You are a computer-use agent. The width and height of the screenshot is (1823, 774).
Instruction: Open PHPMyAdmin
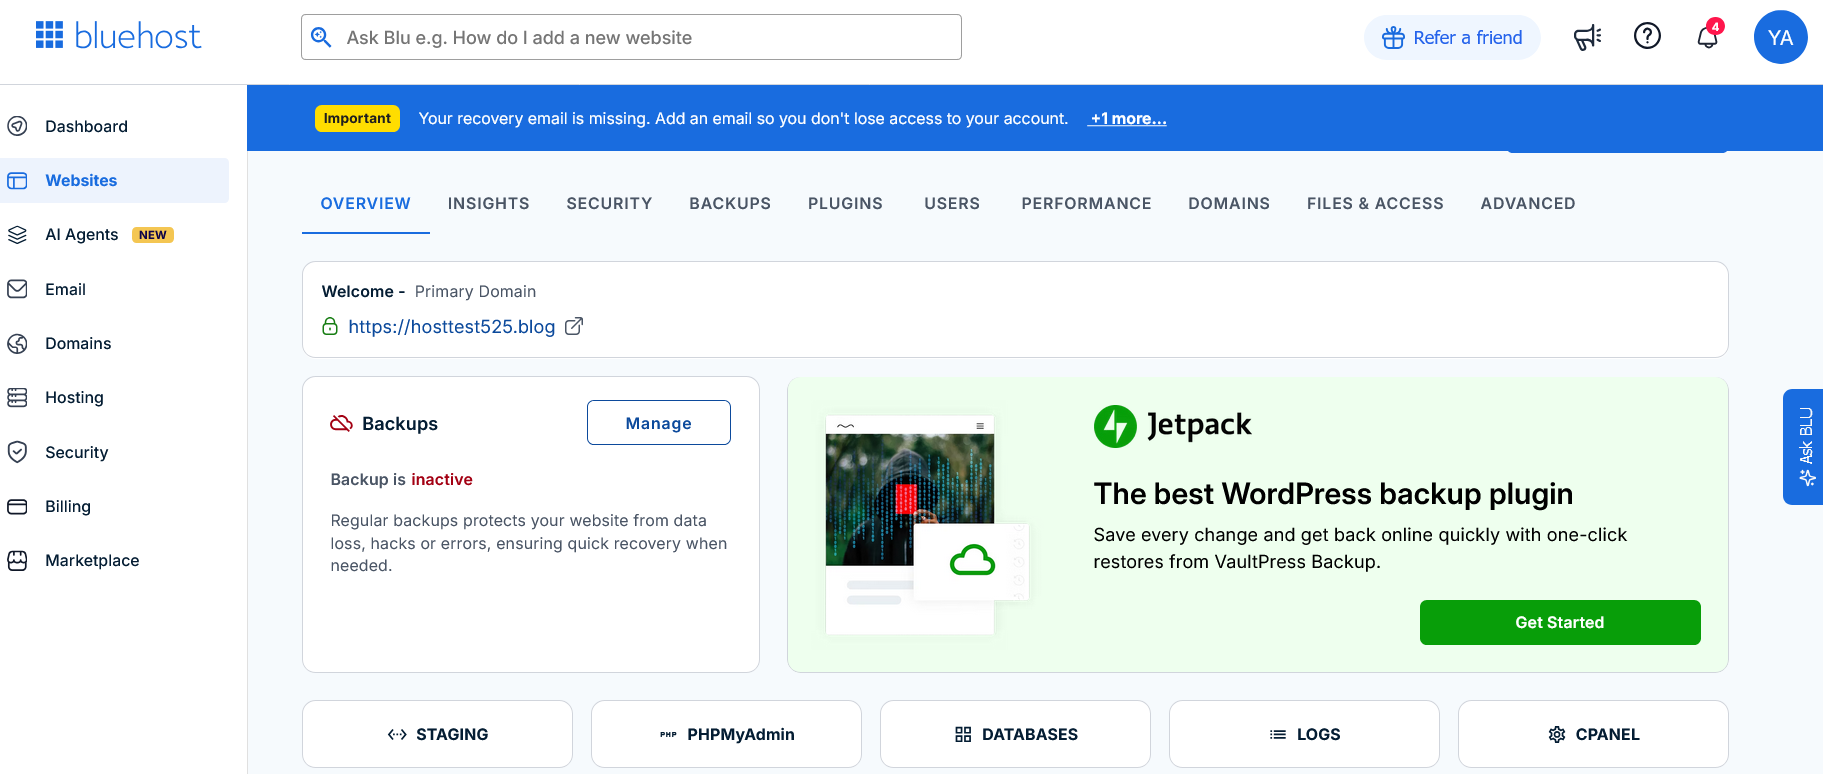pyautogui.click(x=726, y=734)
